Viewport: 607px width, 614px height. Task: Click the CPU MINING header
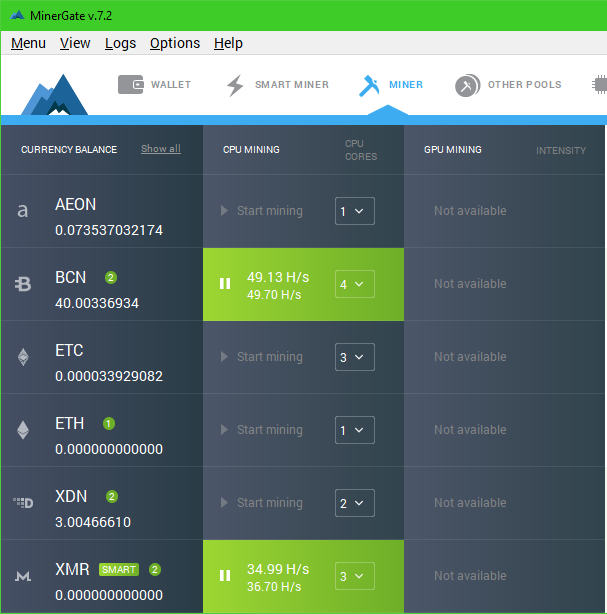pyautogui.click(x=251, y=150)
